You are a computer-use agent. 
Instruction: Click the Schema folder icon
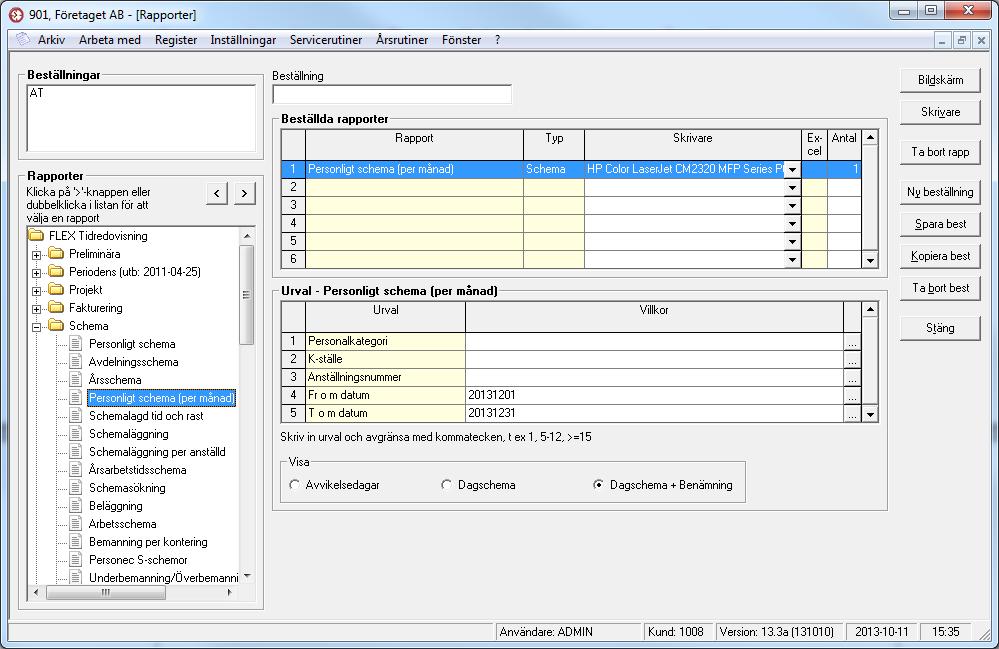pos(56,325)
